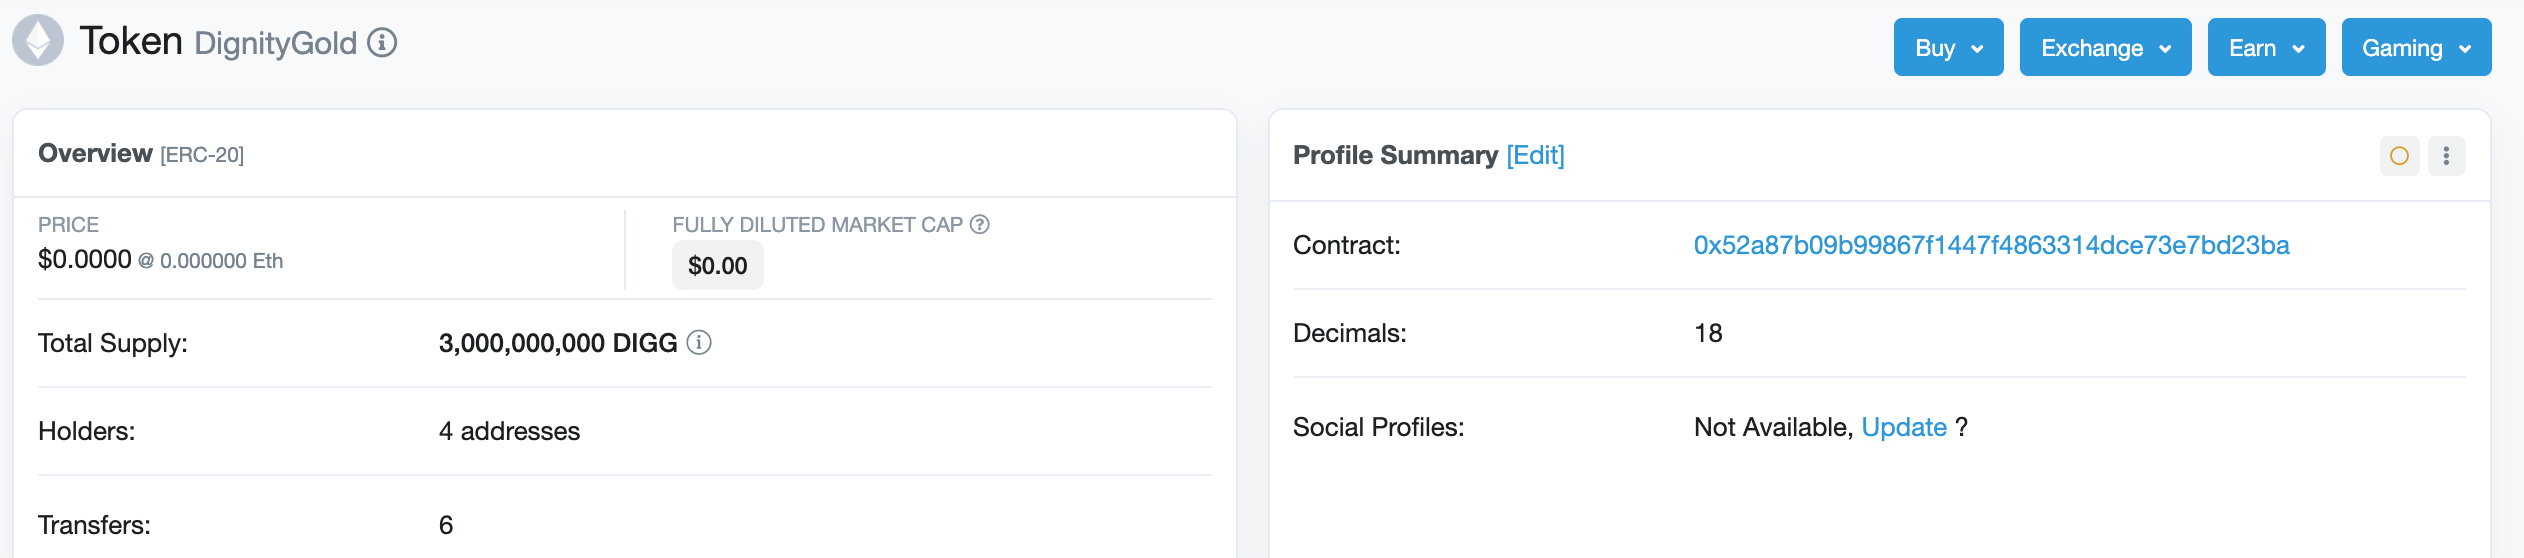This screenshot has height=558, width=2524.
Task: Click the 4 addresses holders value
Action: coord(509,432)
